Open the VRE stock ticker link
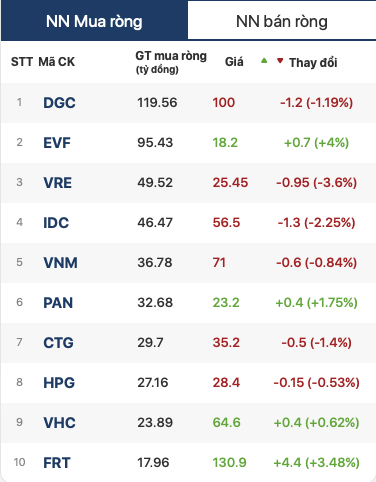Image resolution: width=376 pixels, height=482 pixels. [58, 183]
